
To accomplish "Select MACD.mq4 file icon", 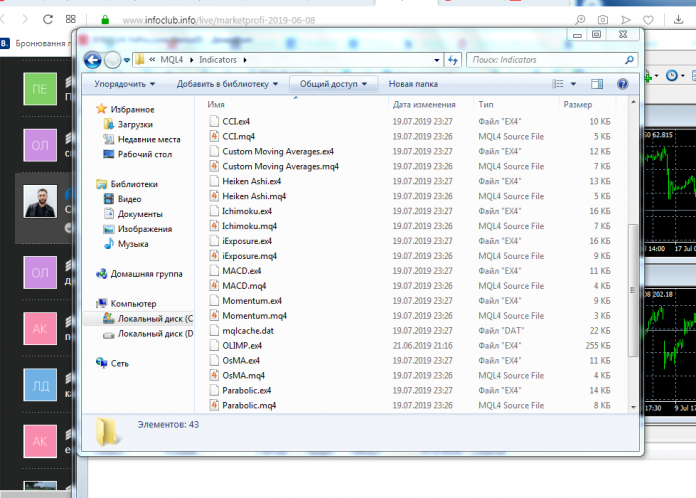I will point(214,286).
